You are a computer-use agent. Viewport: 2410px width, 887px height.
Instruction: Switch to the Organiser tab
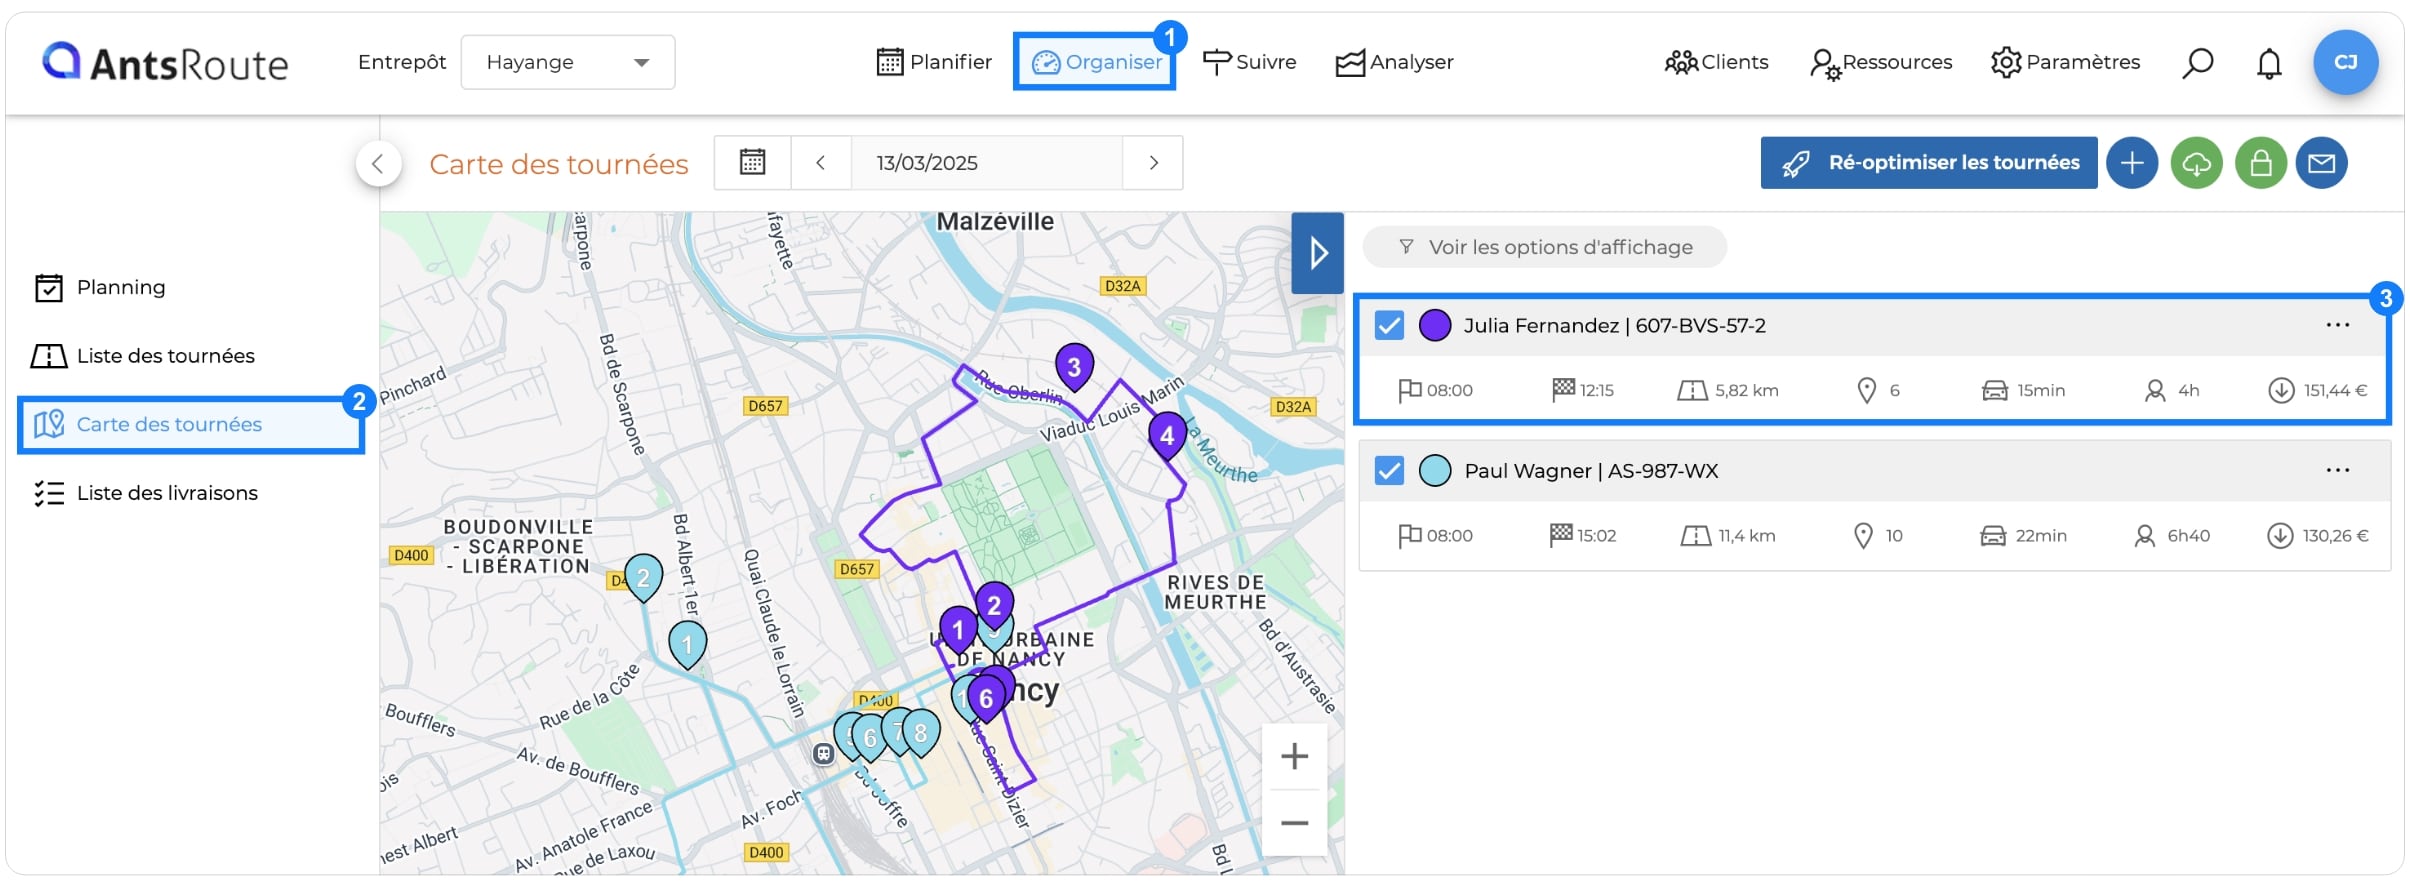[x=1095, y=62]
